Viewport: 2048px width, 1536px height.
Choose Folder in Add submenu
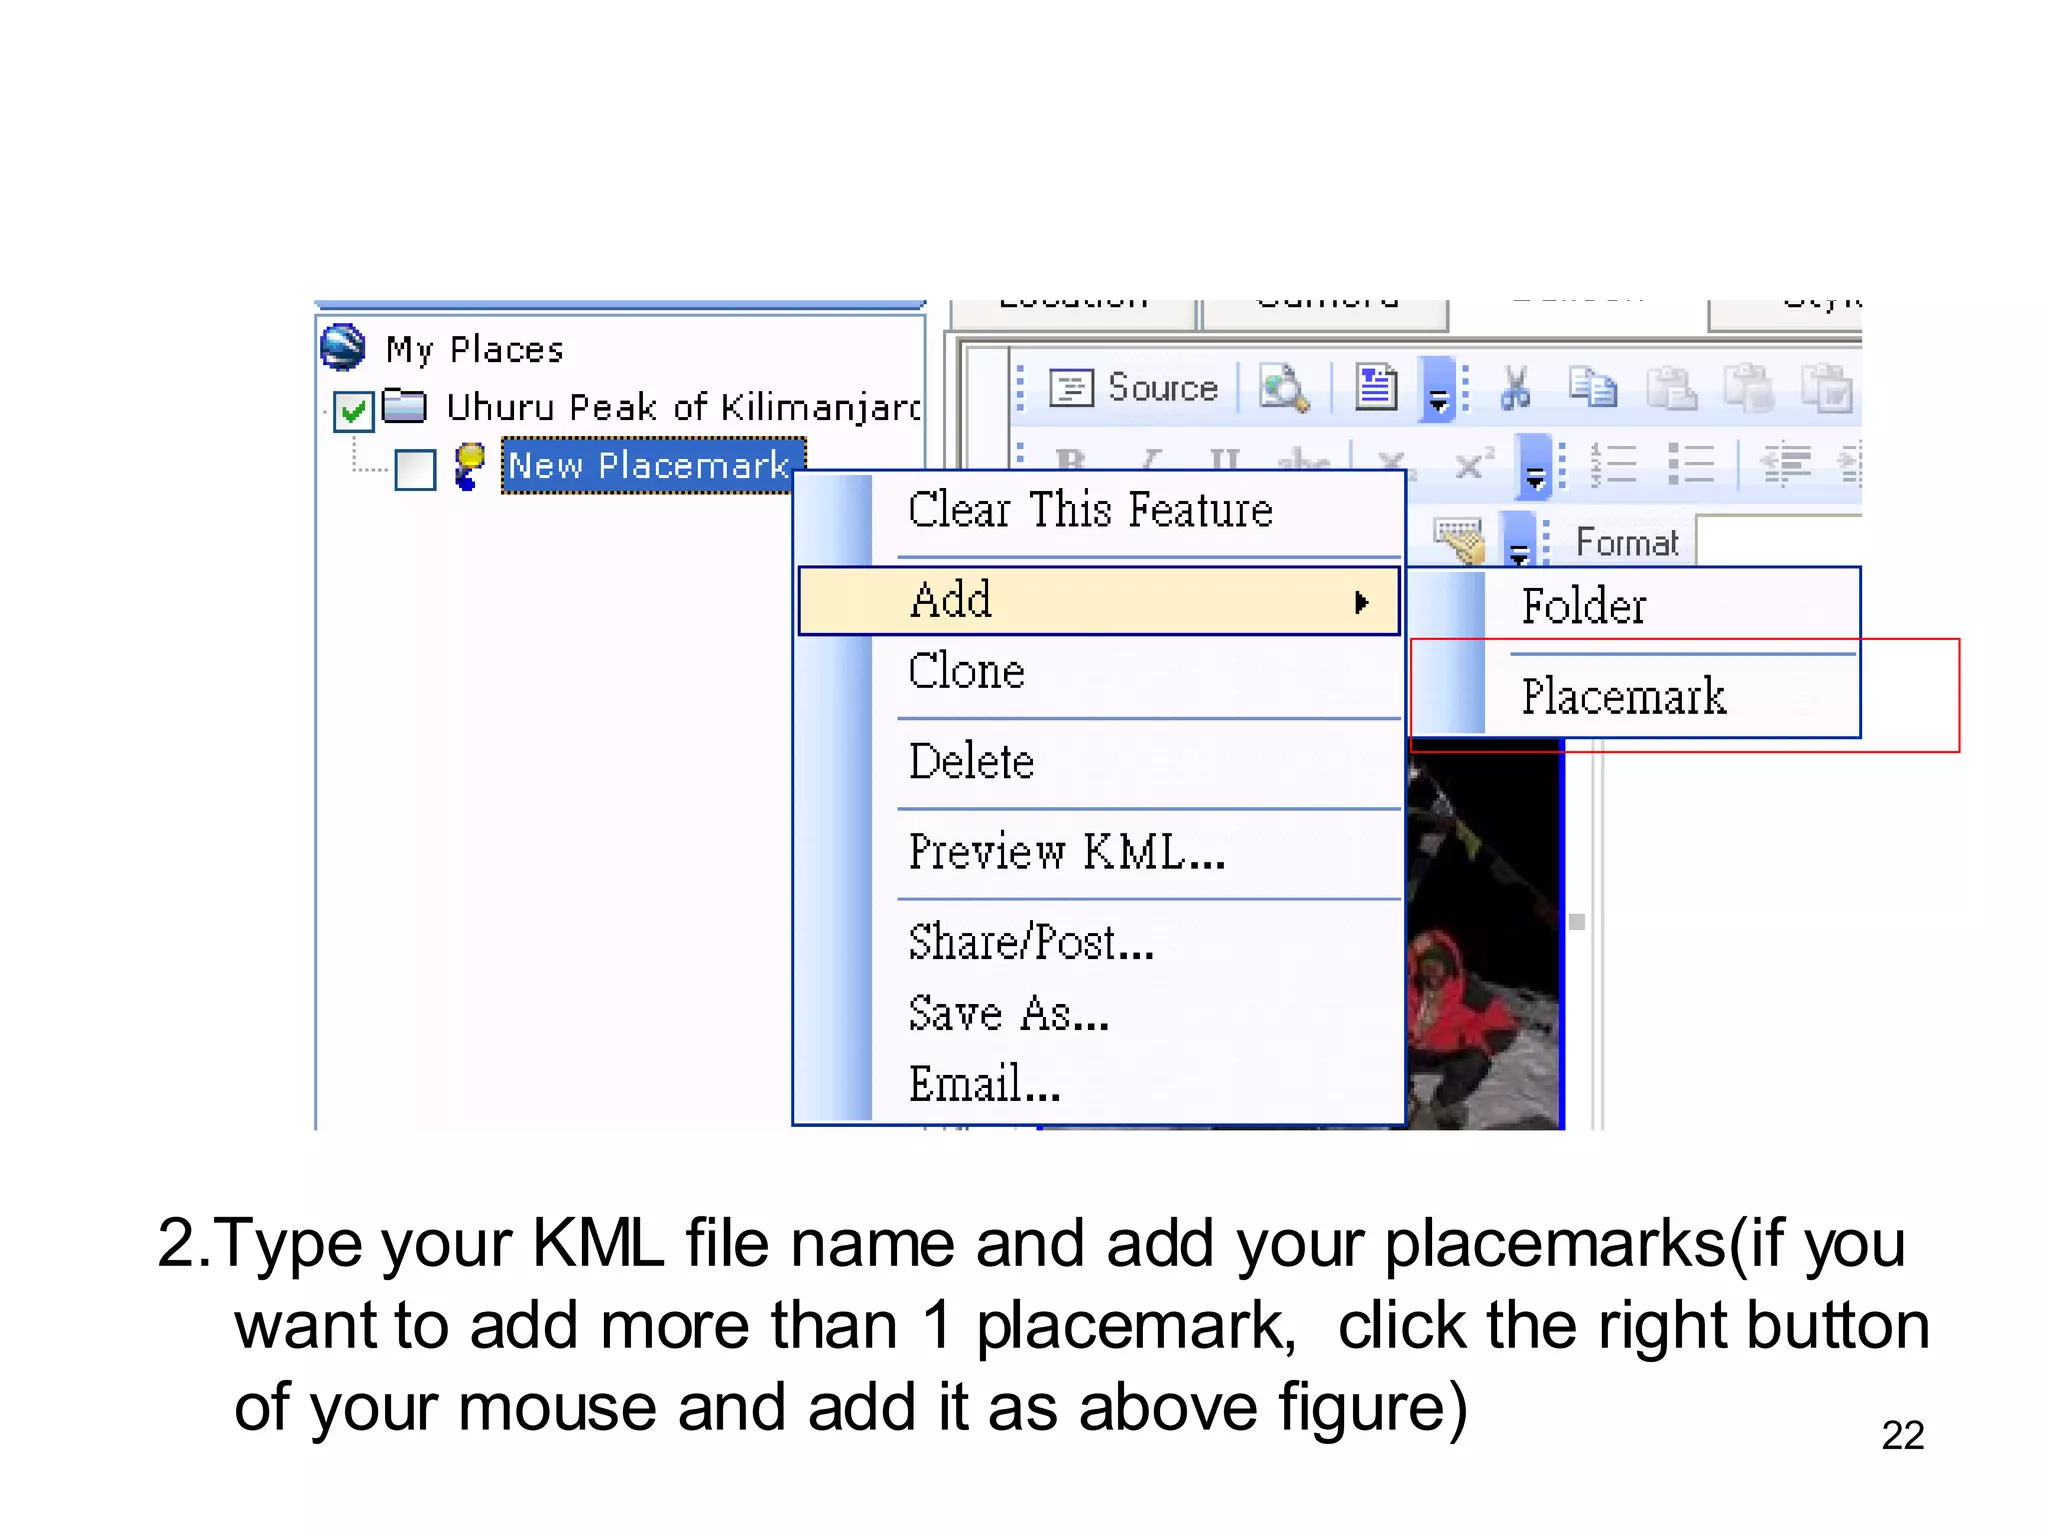point(1635,607)
